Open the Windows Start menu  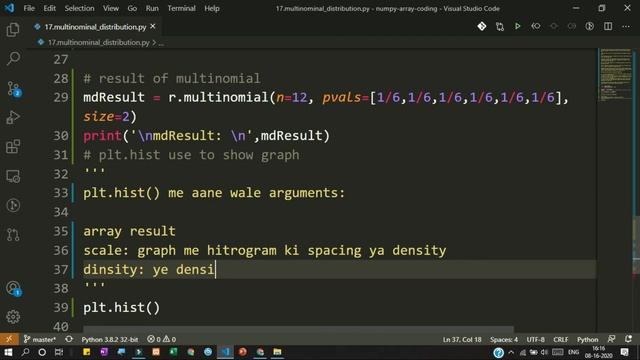8,352
